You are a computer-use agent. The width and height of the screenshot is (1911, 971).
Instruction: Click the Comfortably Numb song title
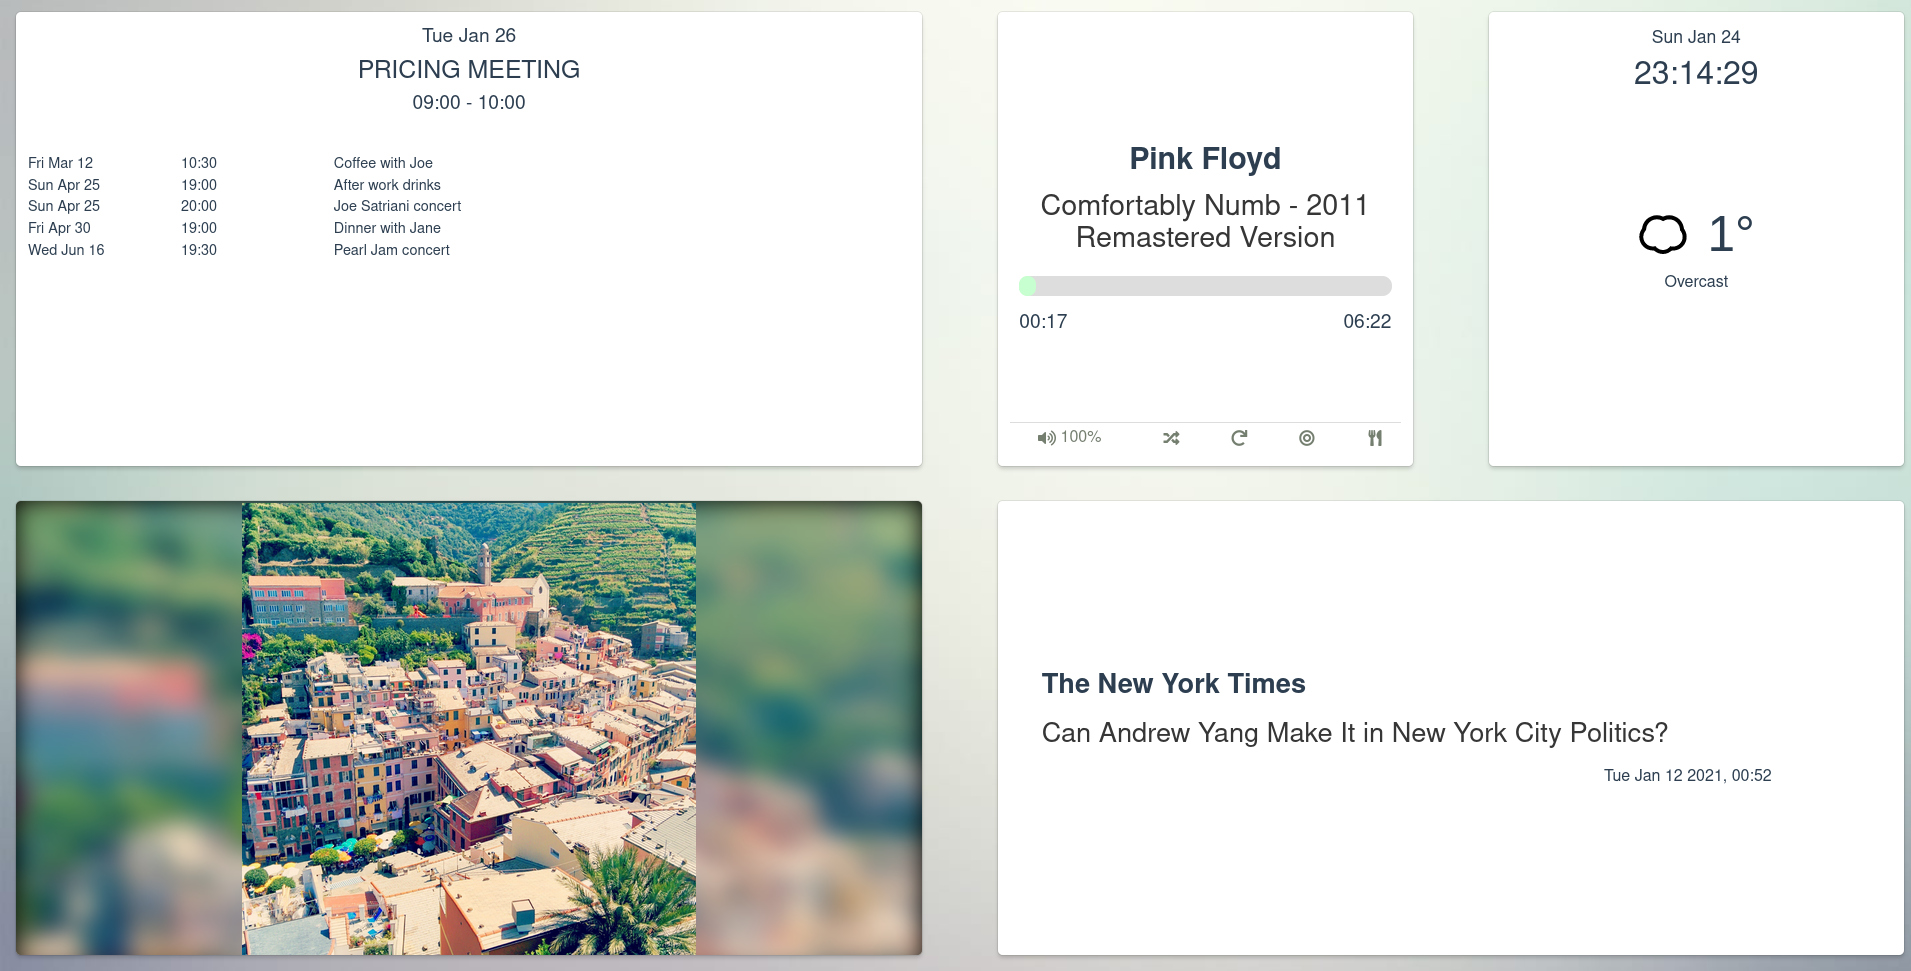tap(1205, 221)
